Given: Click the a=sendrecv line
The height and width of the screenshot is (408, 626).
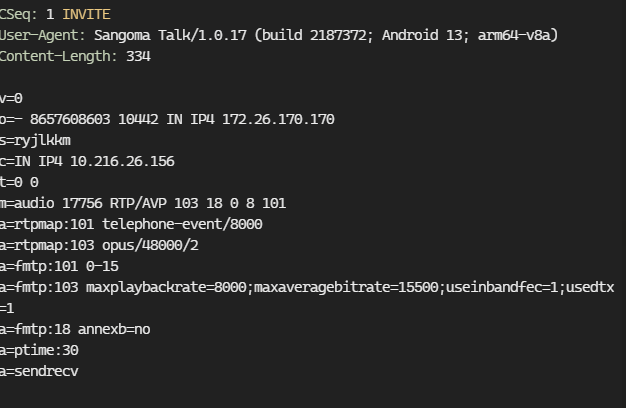Looking at the screenshot, I should [39, 371].
